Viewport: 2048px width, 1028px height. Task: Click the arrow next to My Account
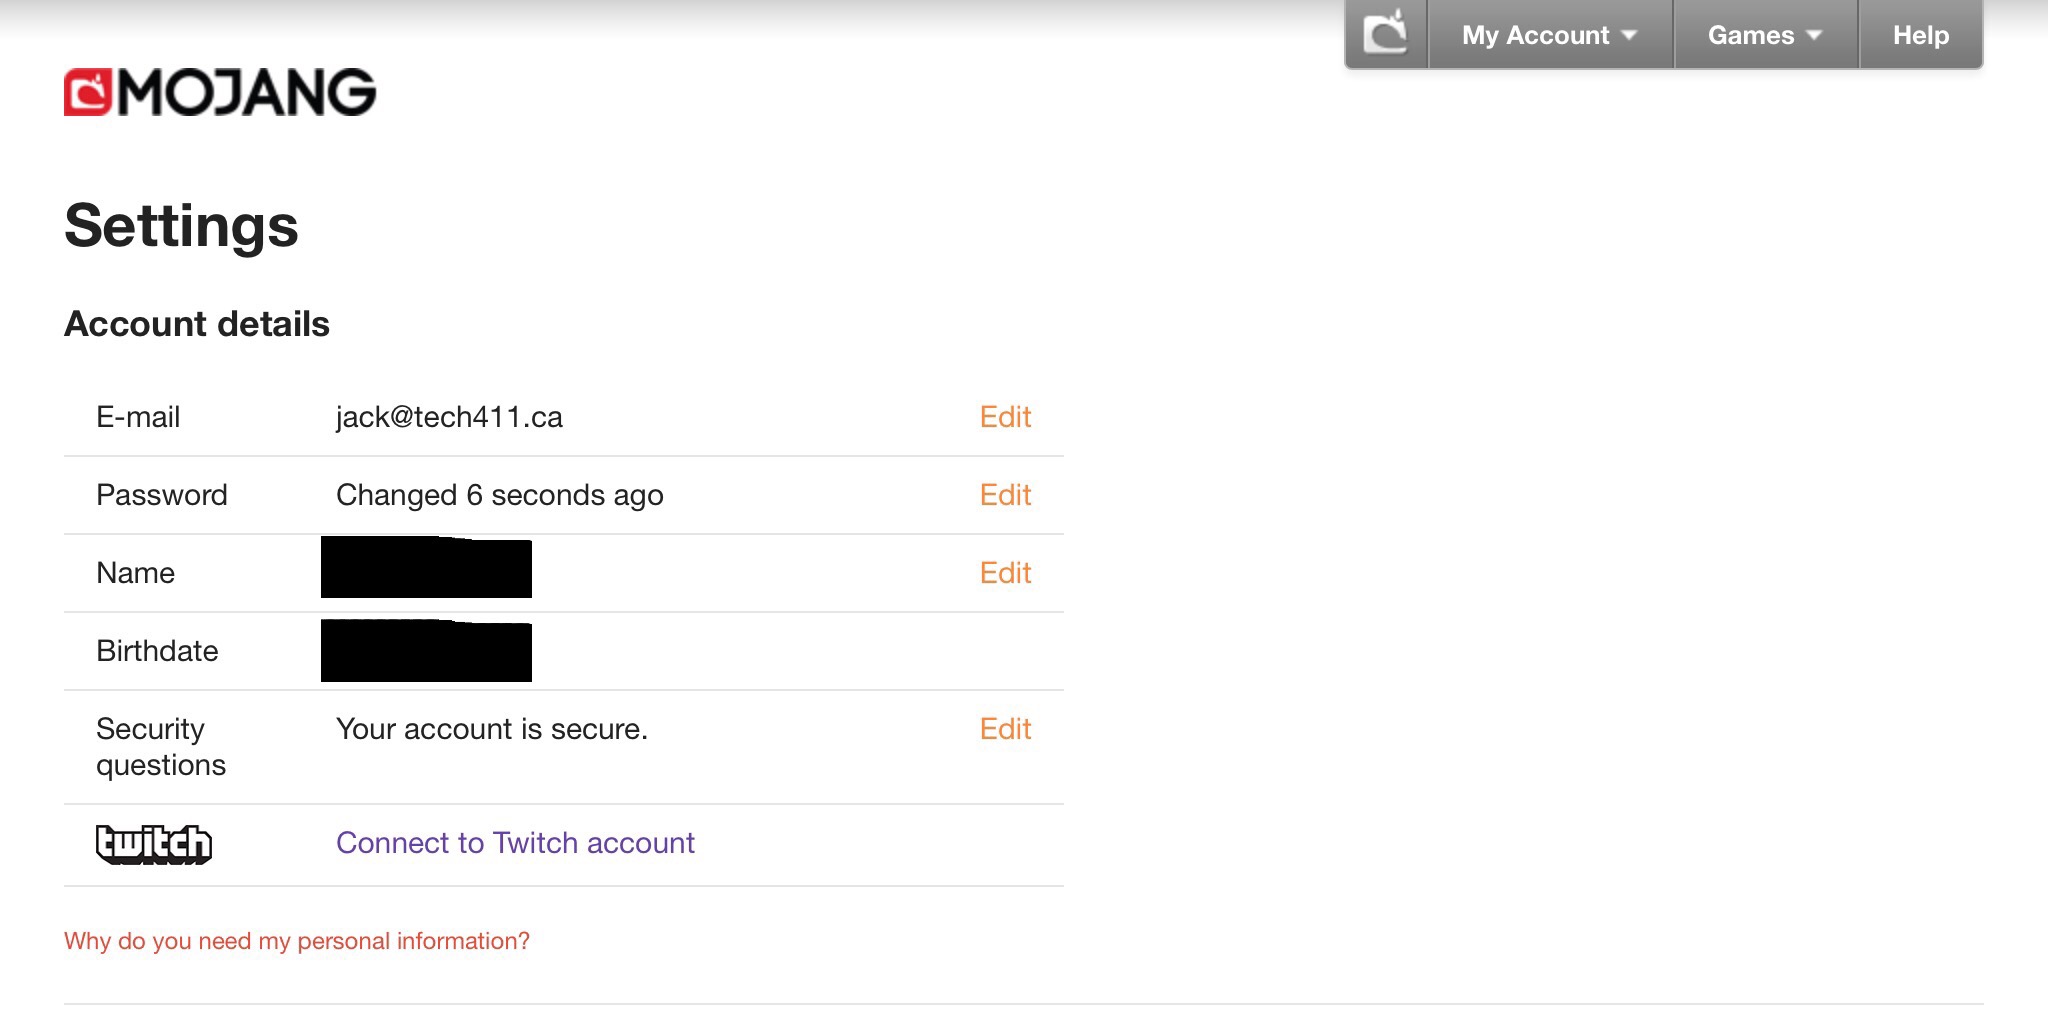click(1629, 35)
